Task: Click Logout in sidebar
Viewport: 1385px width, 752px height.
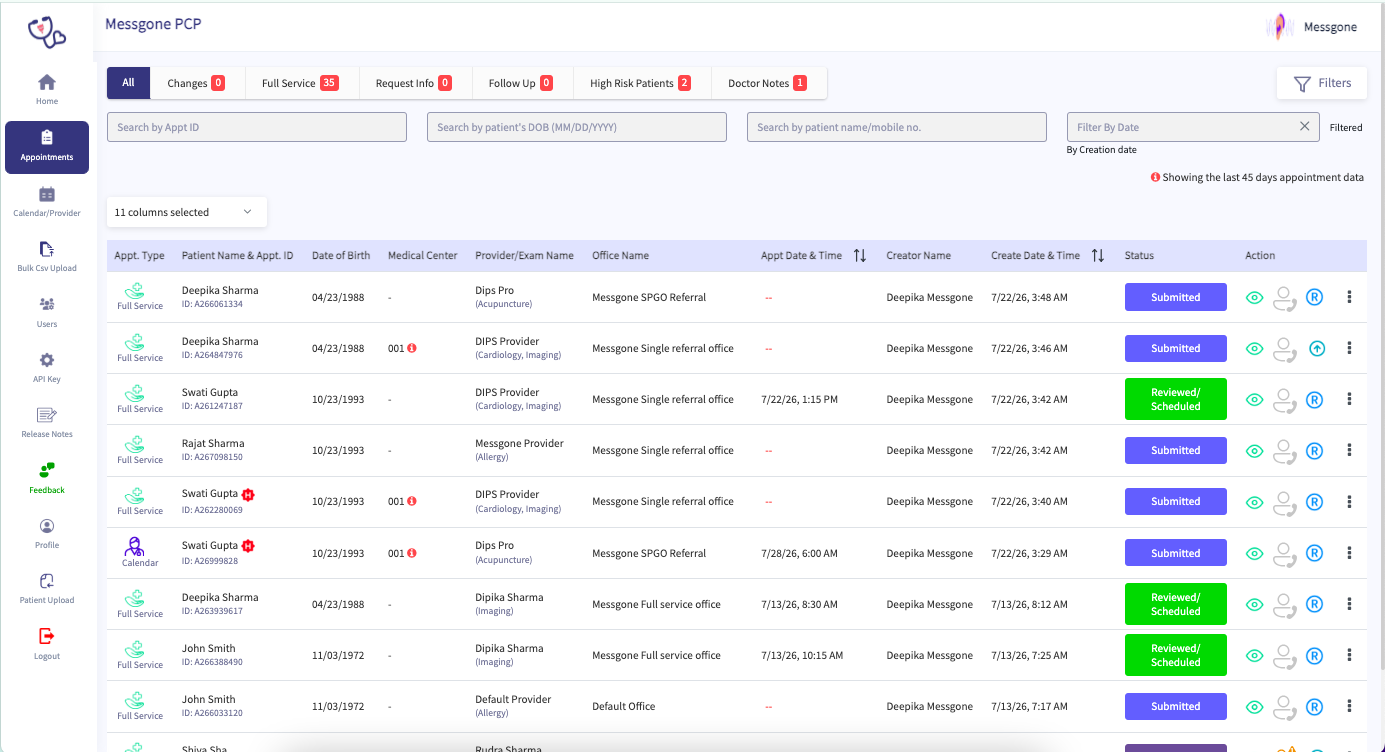Action: (47, 643)
